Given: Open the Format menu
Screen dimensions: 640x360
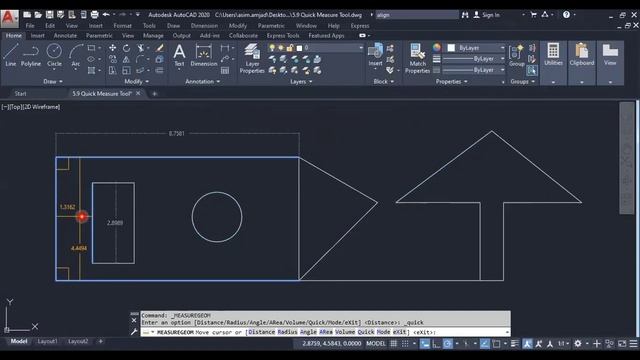Looking at the screenshot, I should tap(122, 25).
